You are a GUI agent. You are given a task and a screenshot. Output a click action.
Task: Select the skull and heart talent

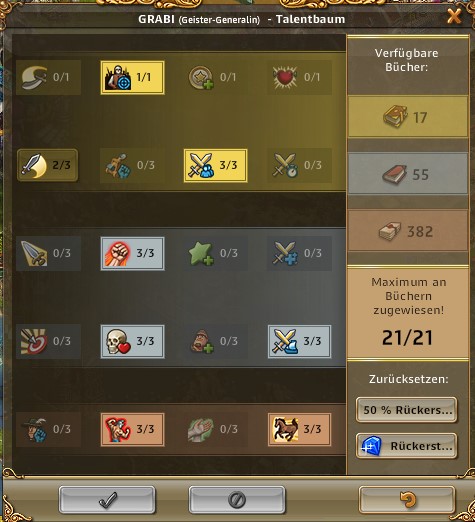(x=132, y=341)
